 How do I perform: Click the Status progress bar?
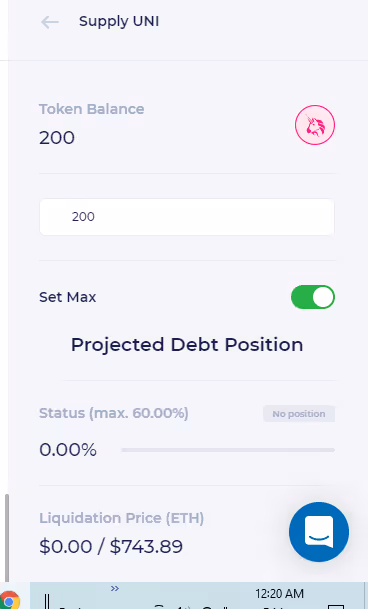click(228, 450)
